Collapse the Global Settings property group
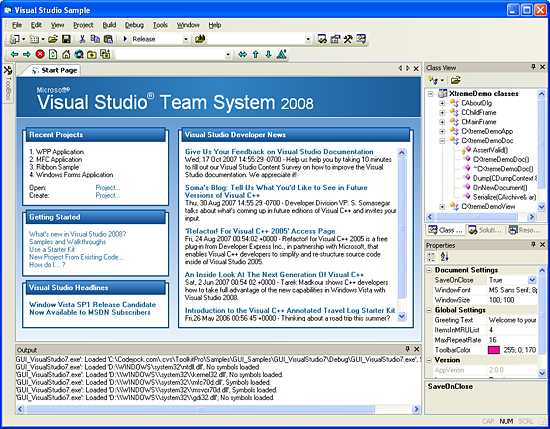The width and height of the screenshot is (550, 429). pos(429,310)
